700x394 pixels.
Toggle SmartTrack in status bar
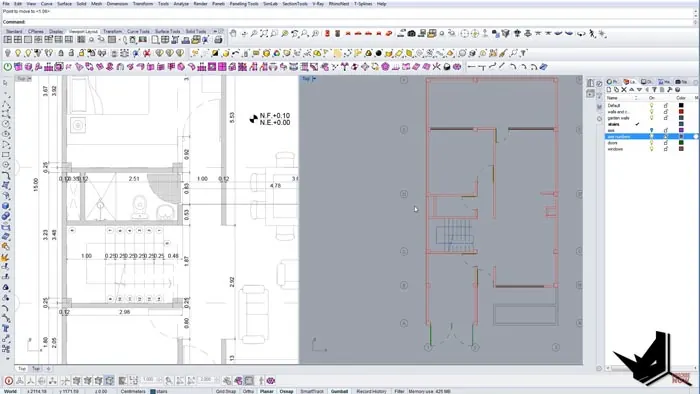click(312, 391)
